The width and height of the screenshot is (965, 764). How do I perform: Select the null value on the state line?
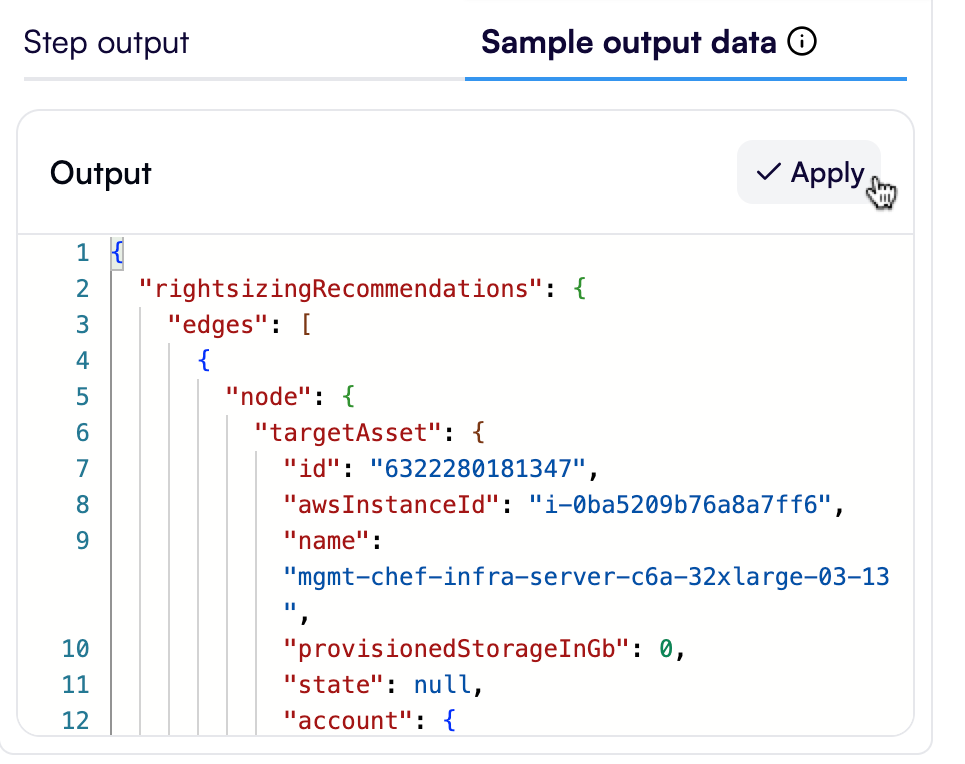coord(438,684)
